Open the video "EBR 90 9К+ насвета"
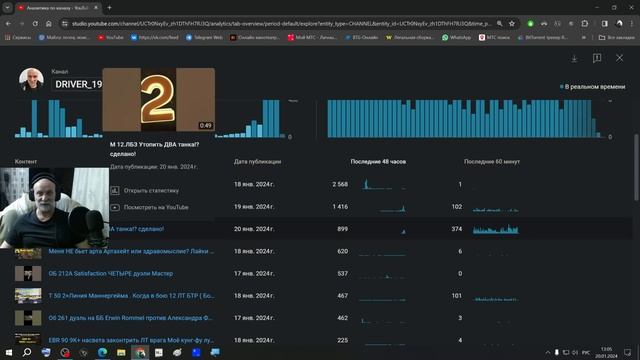This screenshot has width=640, height=360. (131, 340)
